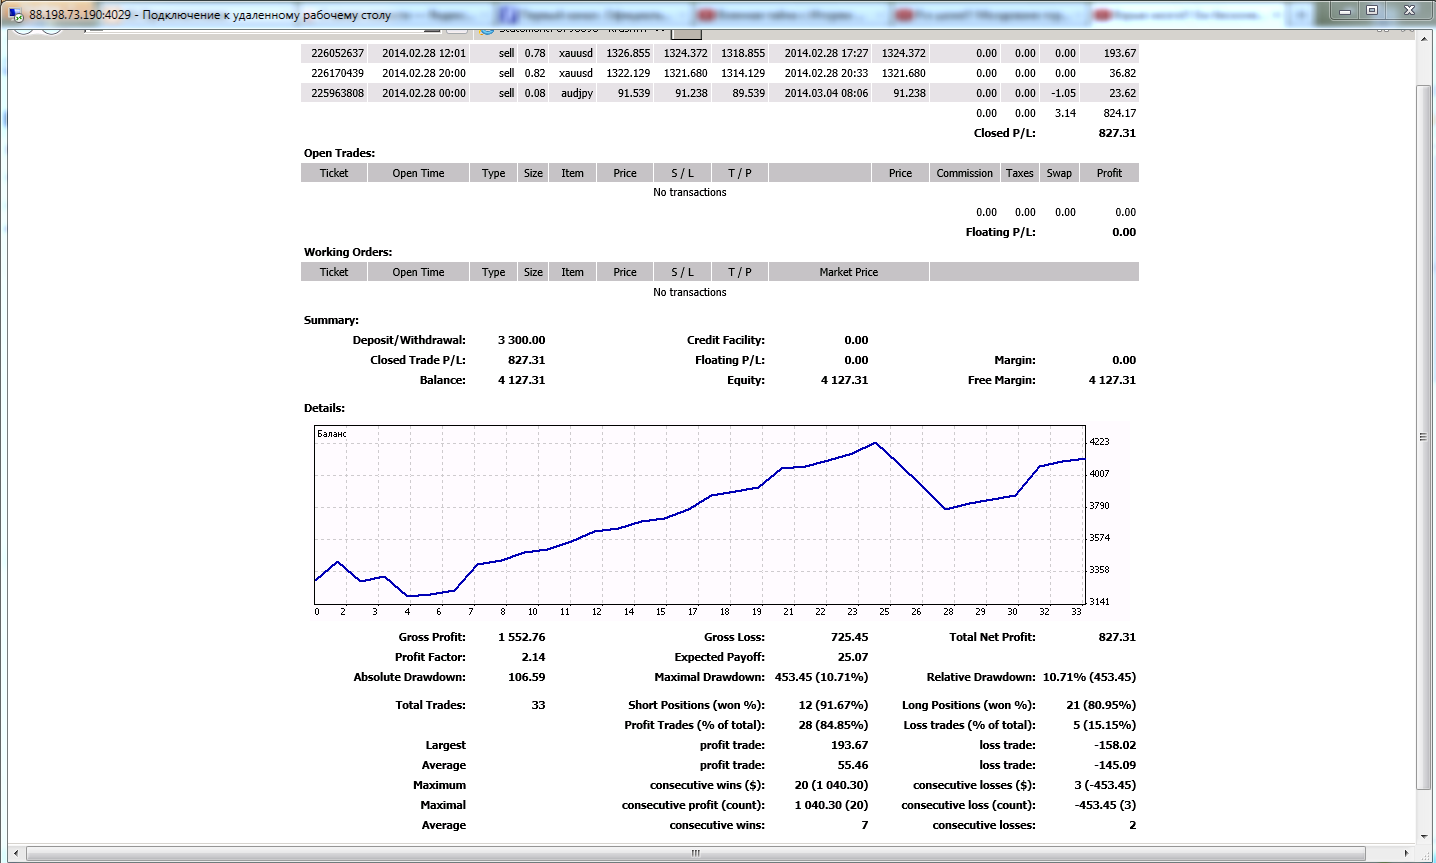Click the Deposit/Withdrawal value 3 300.00
1436x863 pixels.
521,340
